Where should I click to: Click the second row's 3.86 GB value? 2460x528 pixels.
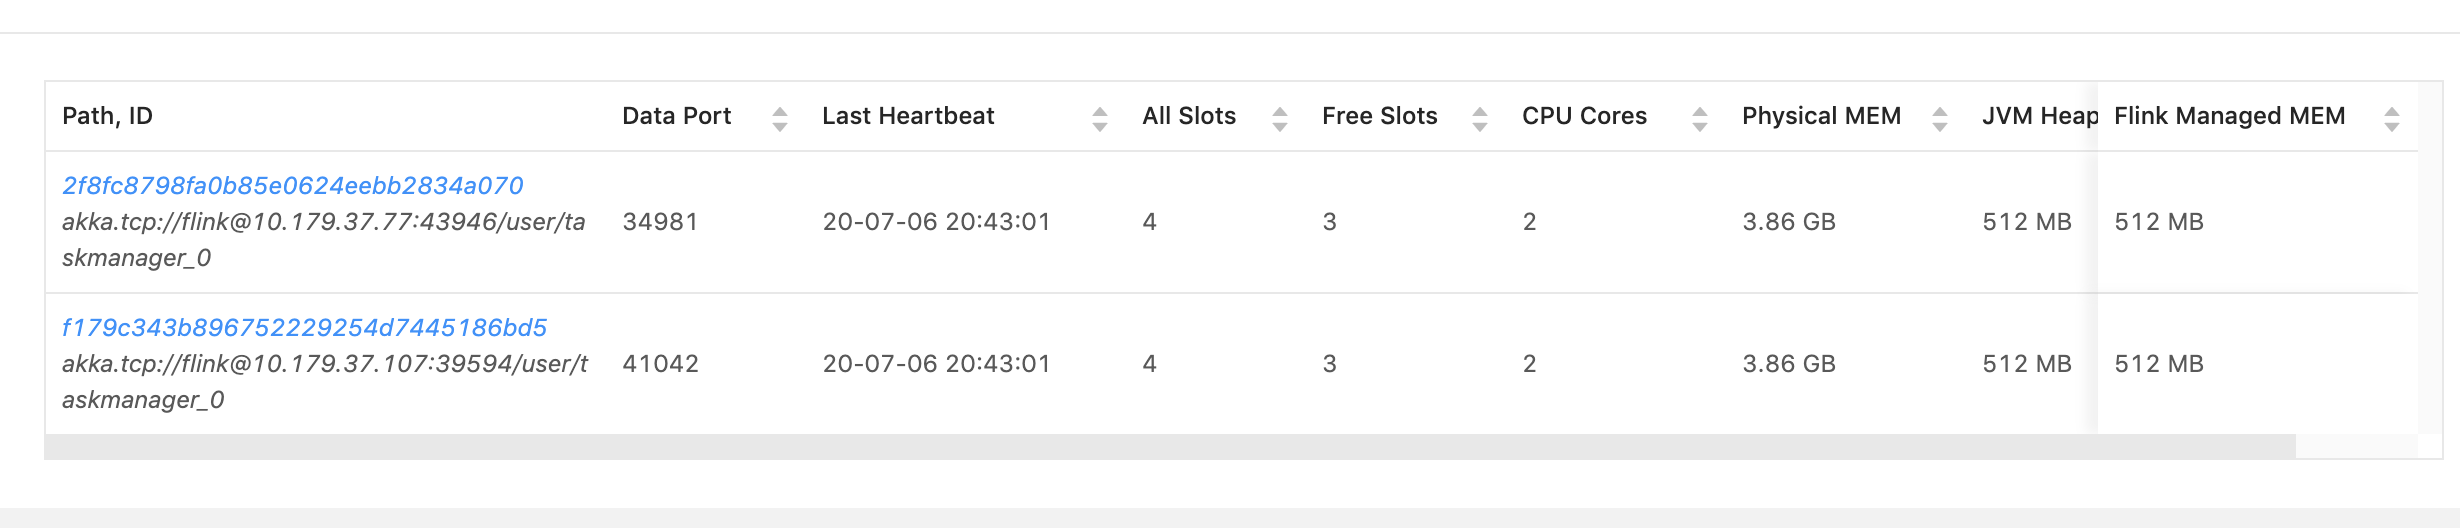click(1788, 364)
